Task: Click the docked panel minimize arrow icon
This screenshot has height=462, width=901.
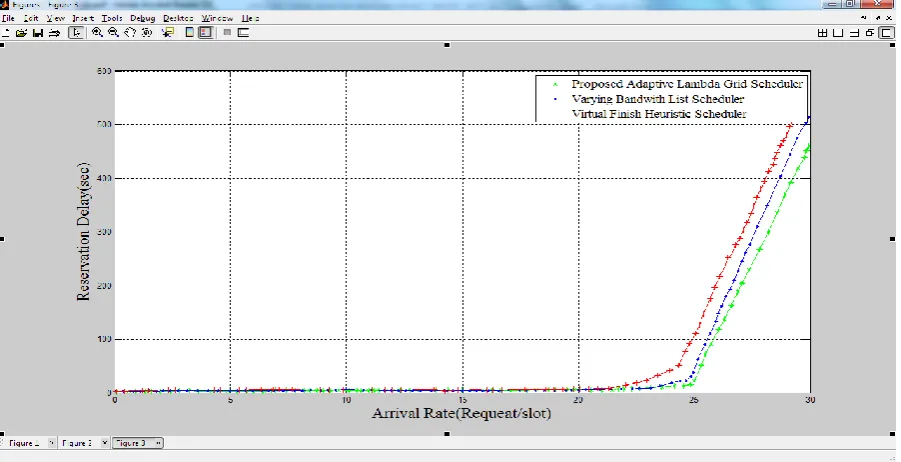Action: 863,18
